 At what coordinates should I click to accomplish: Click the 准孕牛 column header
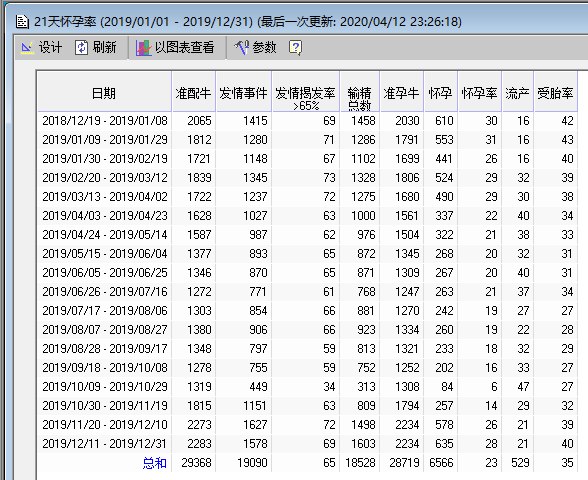[x=401, y=93]
